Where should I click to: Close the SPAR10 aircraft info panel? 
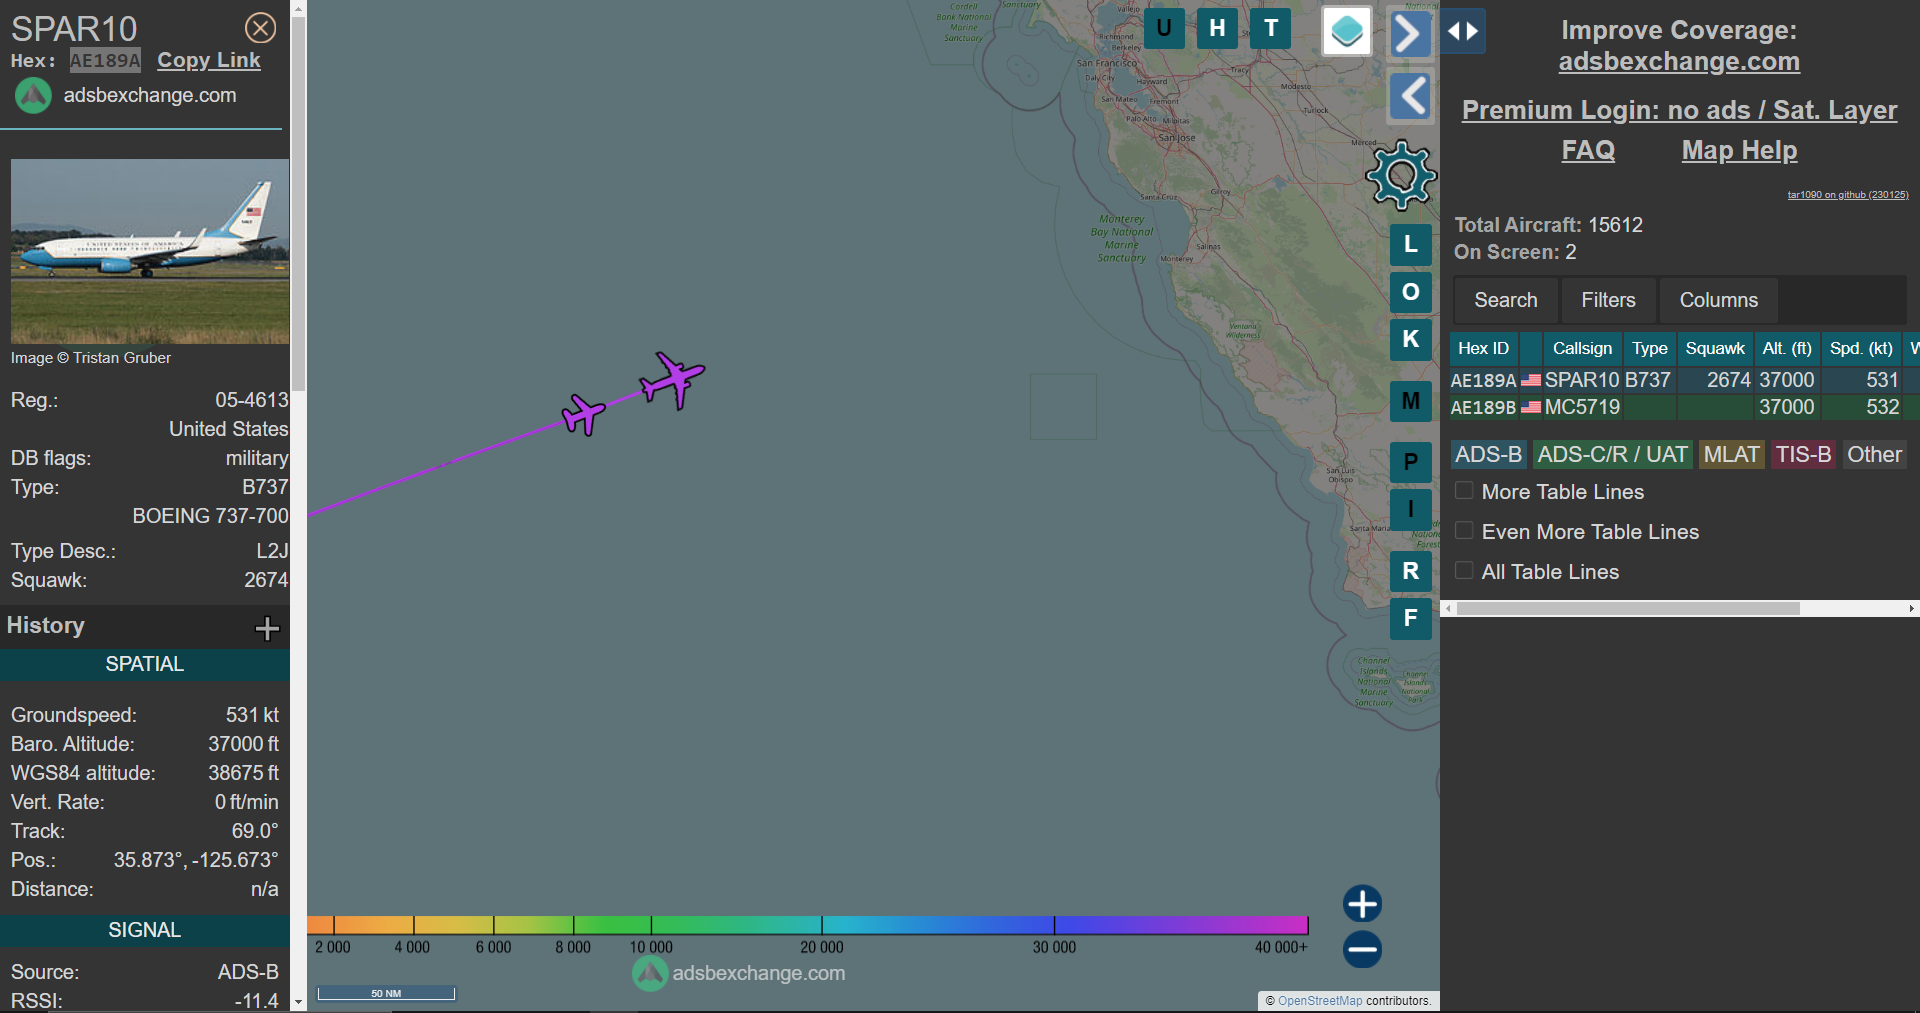pos(260,28)
